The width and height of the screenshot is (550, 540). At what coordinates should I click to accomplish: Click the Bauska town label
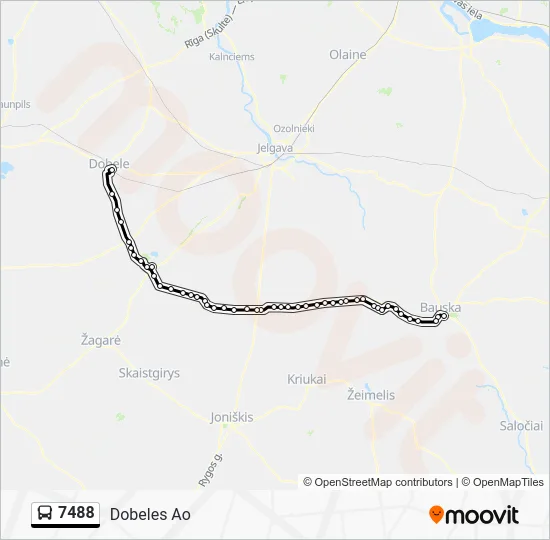(441, 307)
